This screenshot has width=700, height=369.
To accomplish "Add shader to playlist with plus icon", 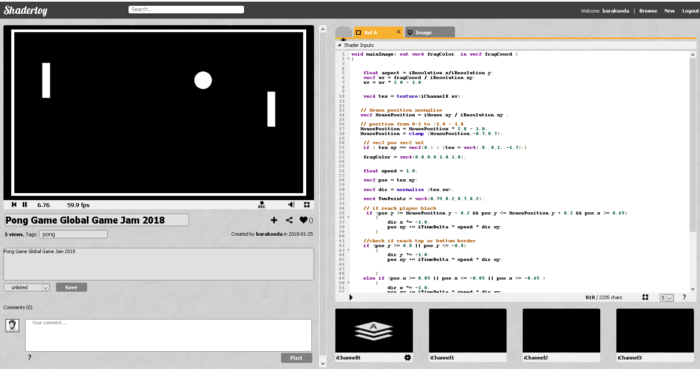I will point(274,220).
